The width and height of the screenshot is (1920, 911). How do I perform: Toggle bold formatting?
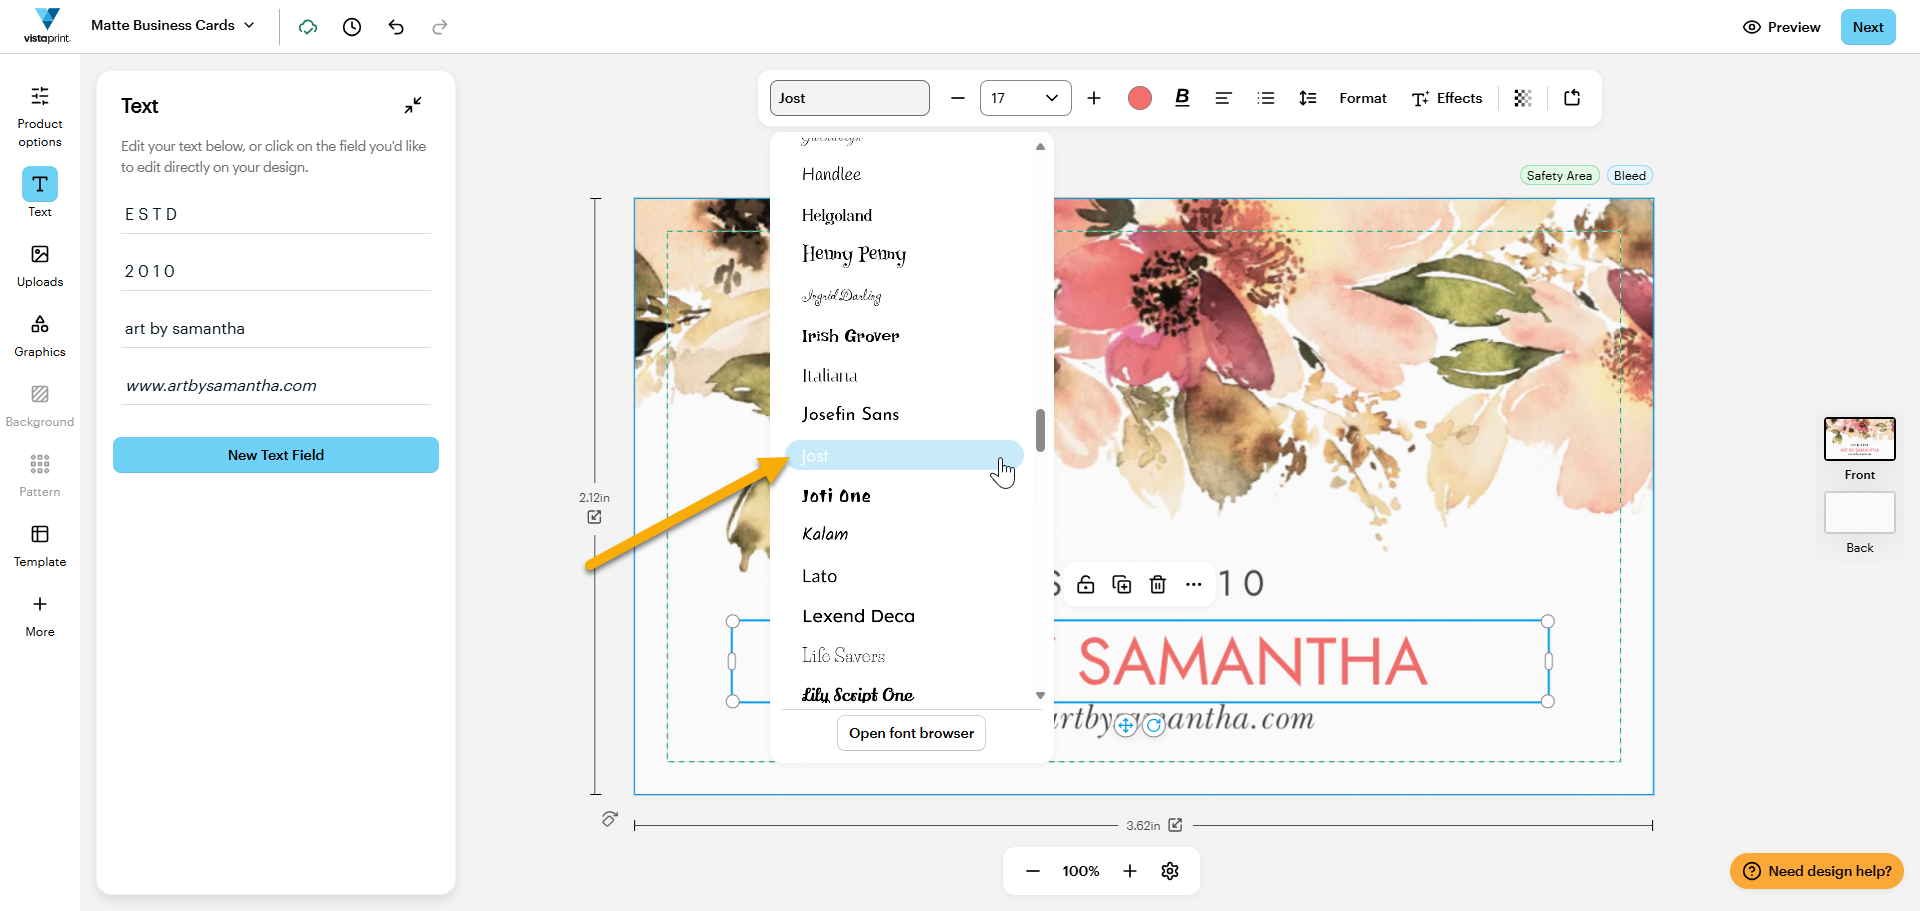pos(1182,98)
